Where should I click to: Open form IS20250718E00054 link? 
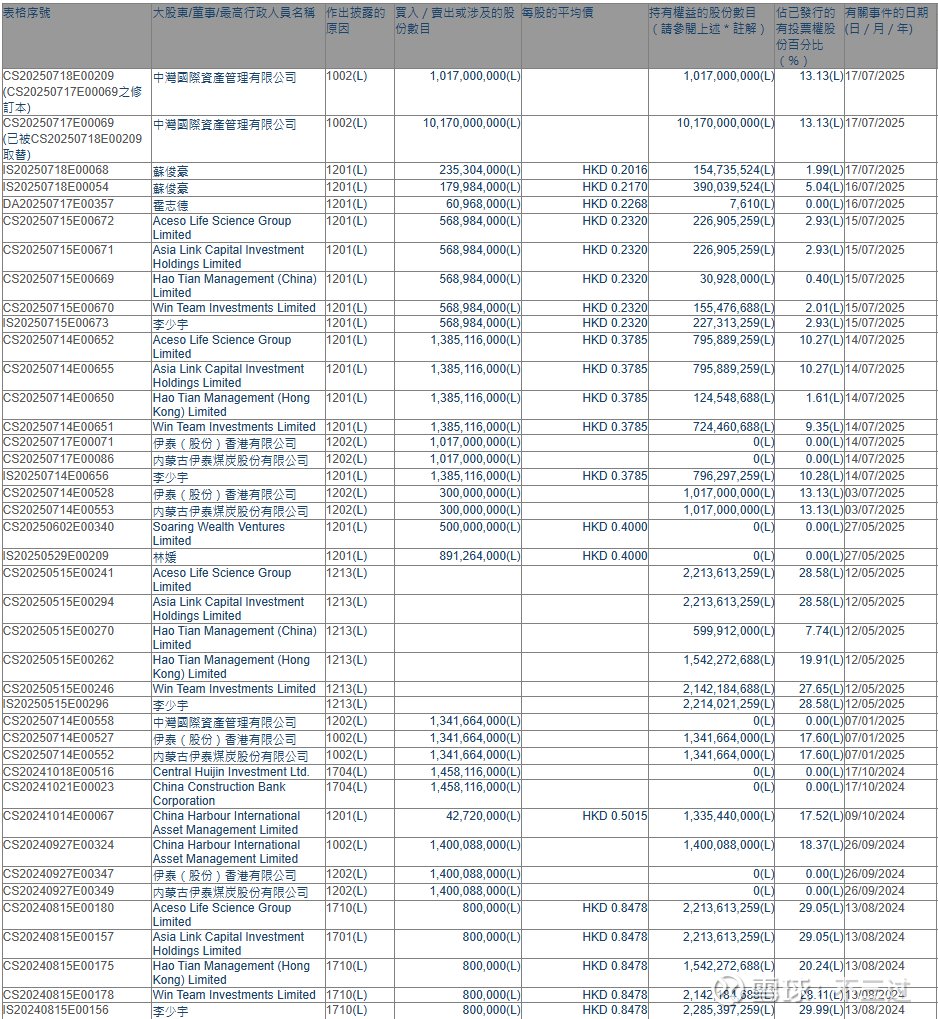56,187
